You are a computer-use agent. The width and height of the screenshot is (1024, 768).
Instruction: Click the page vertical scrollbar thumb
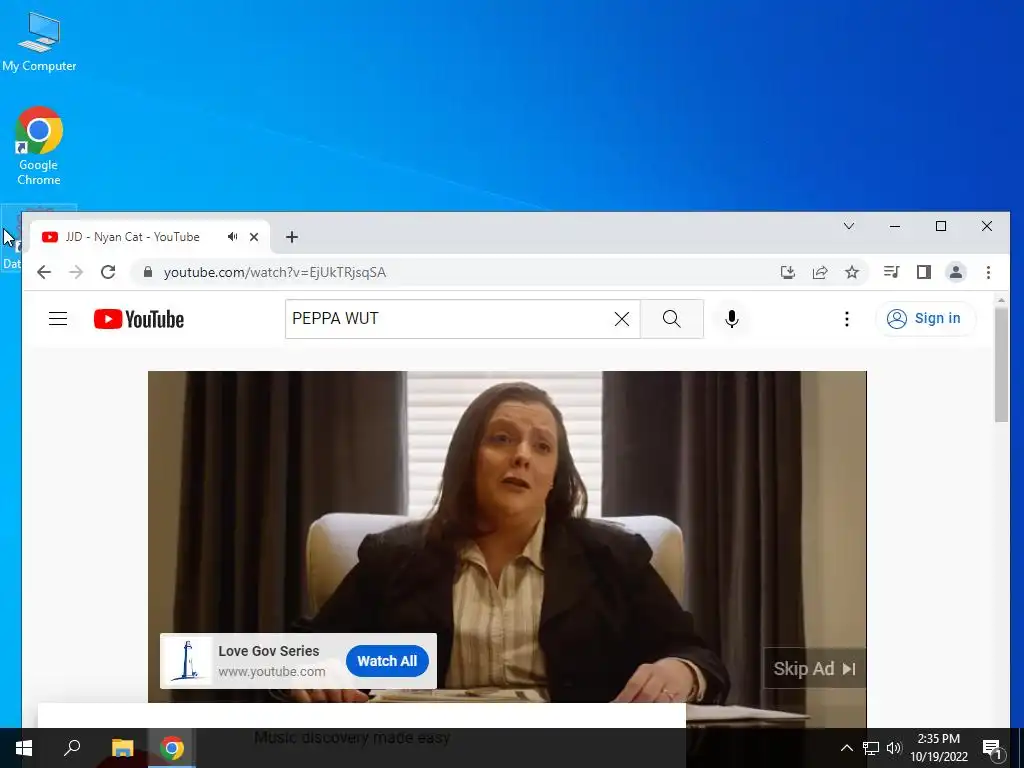click(x=1001, y=364)
